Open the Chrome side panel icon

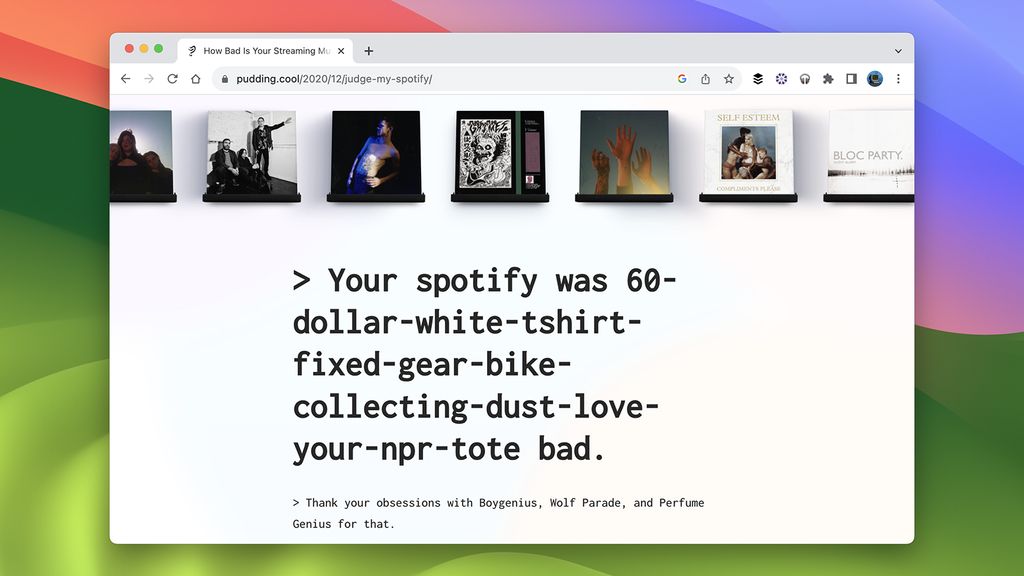852,78
